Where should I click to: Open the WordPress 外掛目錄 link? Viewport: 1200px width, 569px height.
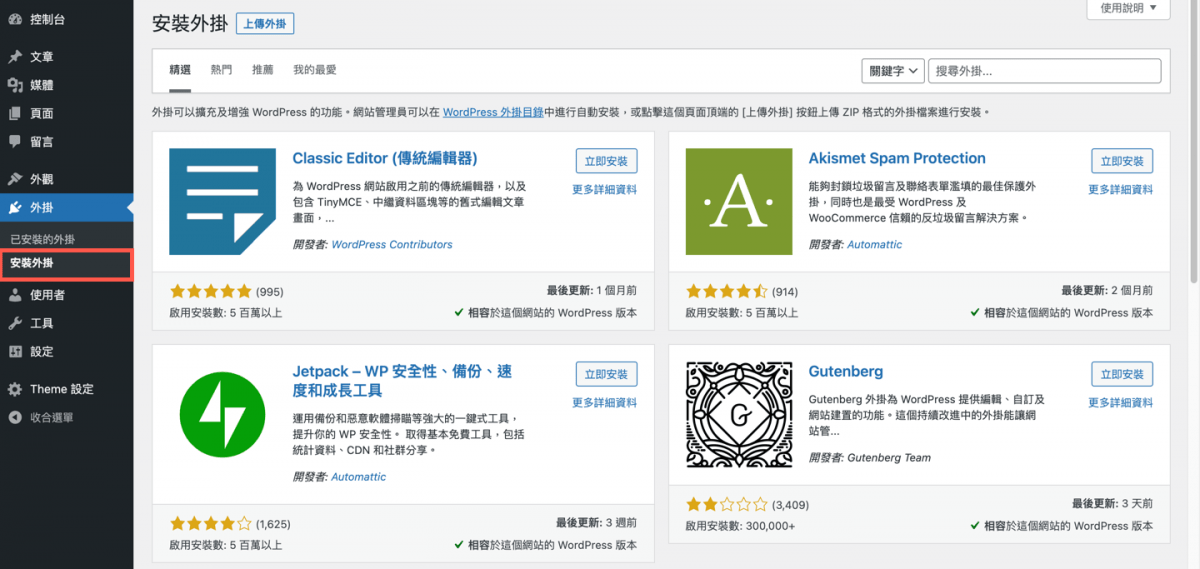(493, 113)
